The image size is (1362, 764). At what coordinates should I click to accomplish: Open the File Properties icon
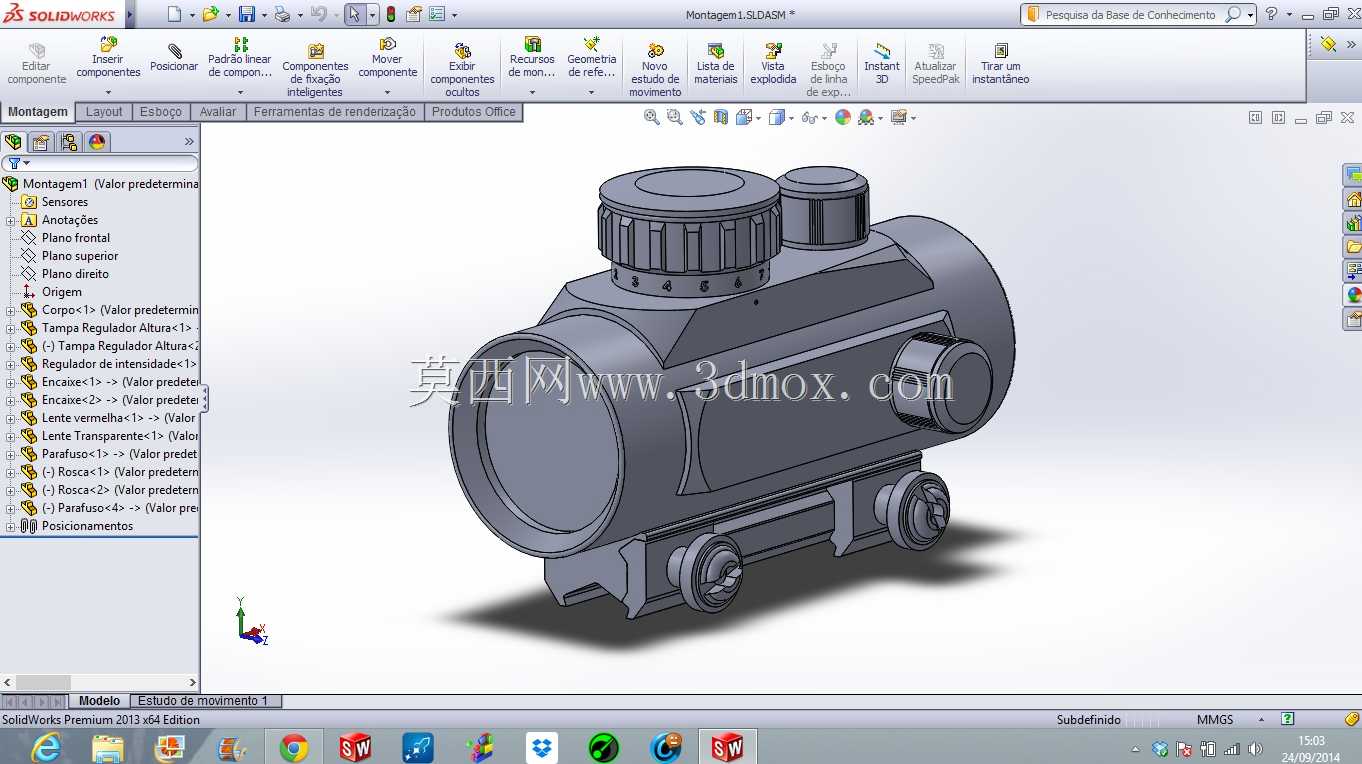413,14
